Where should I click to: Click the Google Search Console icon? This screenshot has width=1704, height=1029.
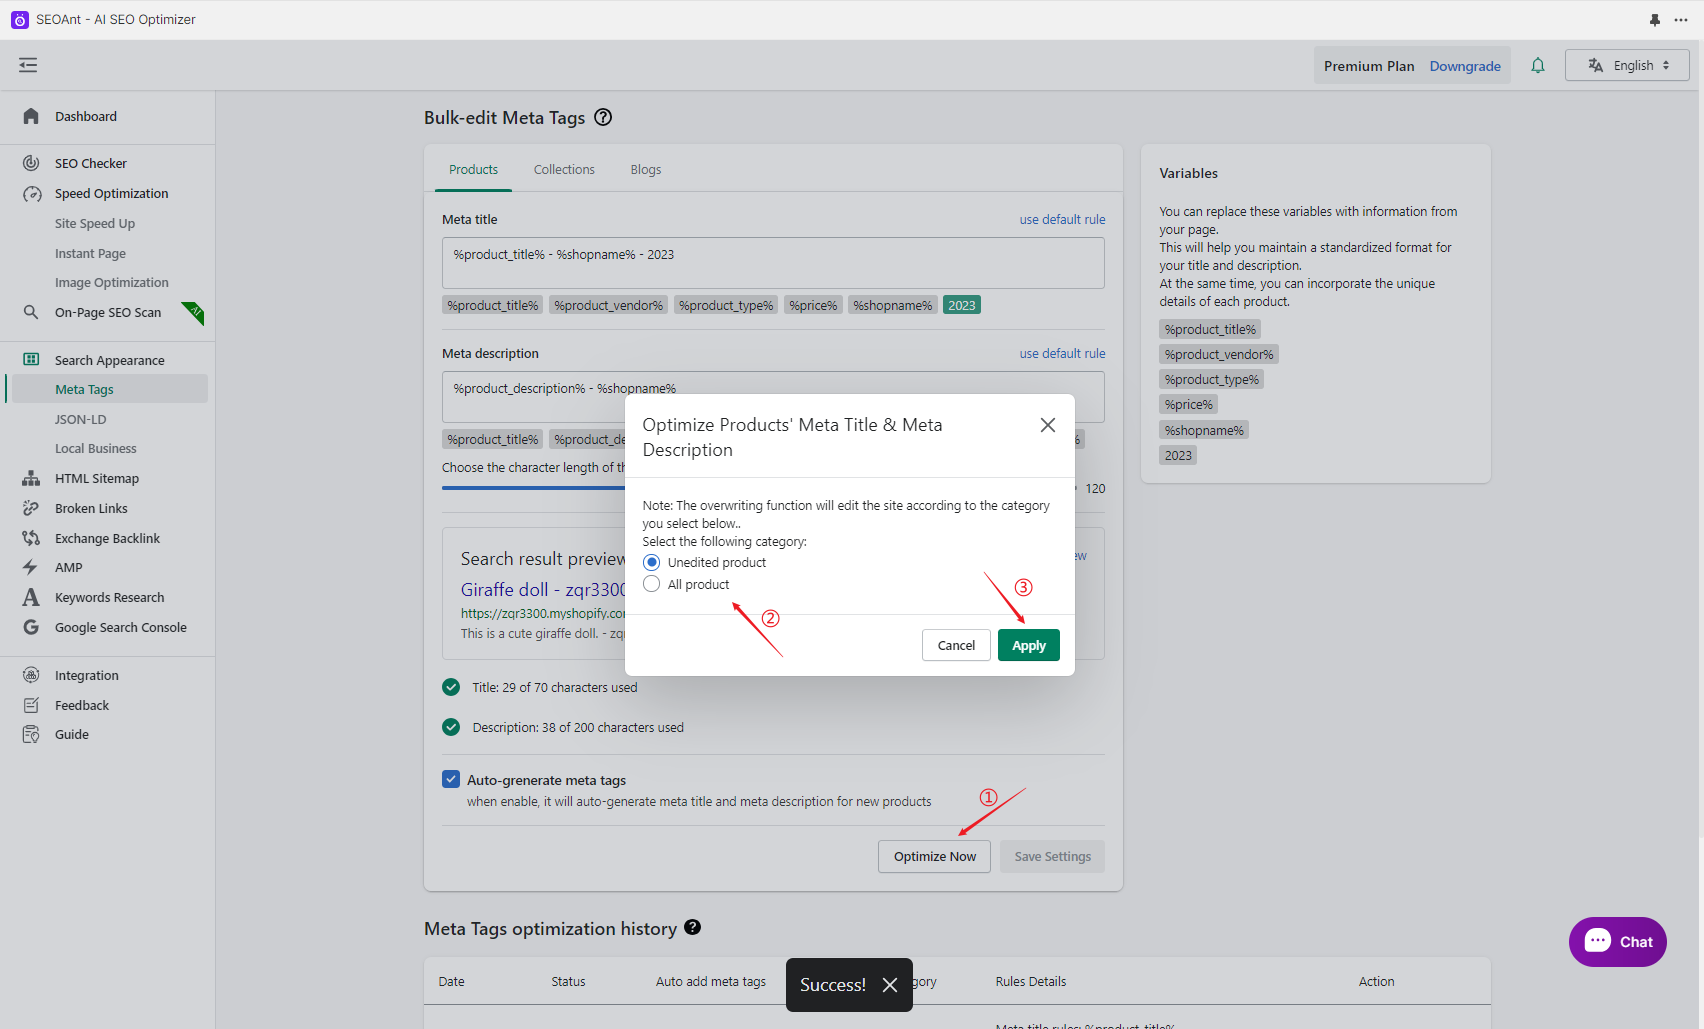31,627
